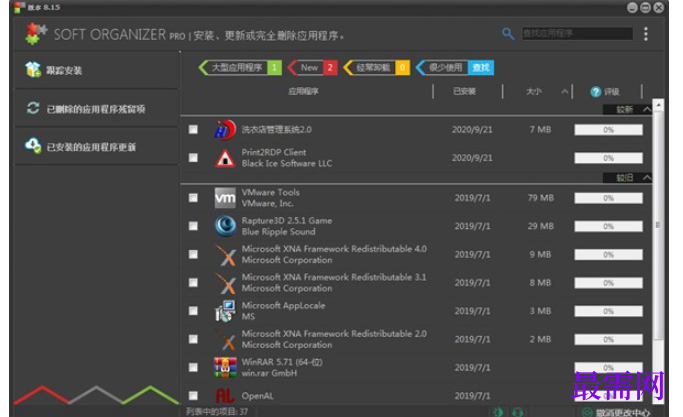Click the headset support icon in status bar
This screenshot has height=417, width=683.
point(517,412)
